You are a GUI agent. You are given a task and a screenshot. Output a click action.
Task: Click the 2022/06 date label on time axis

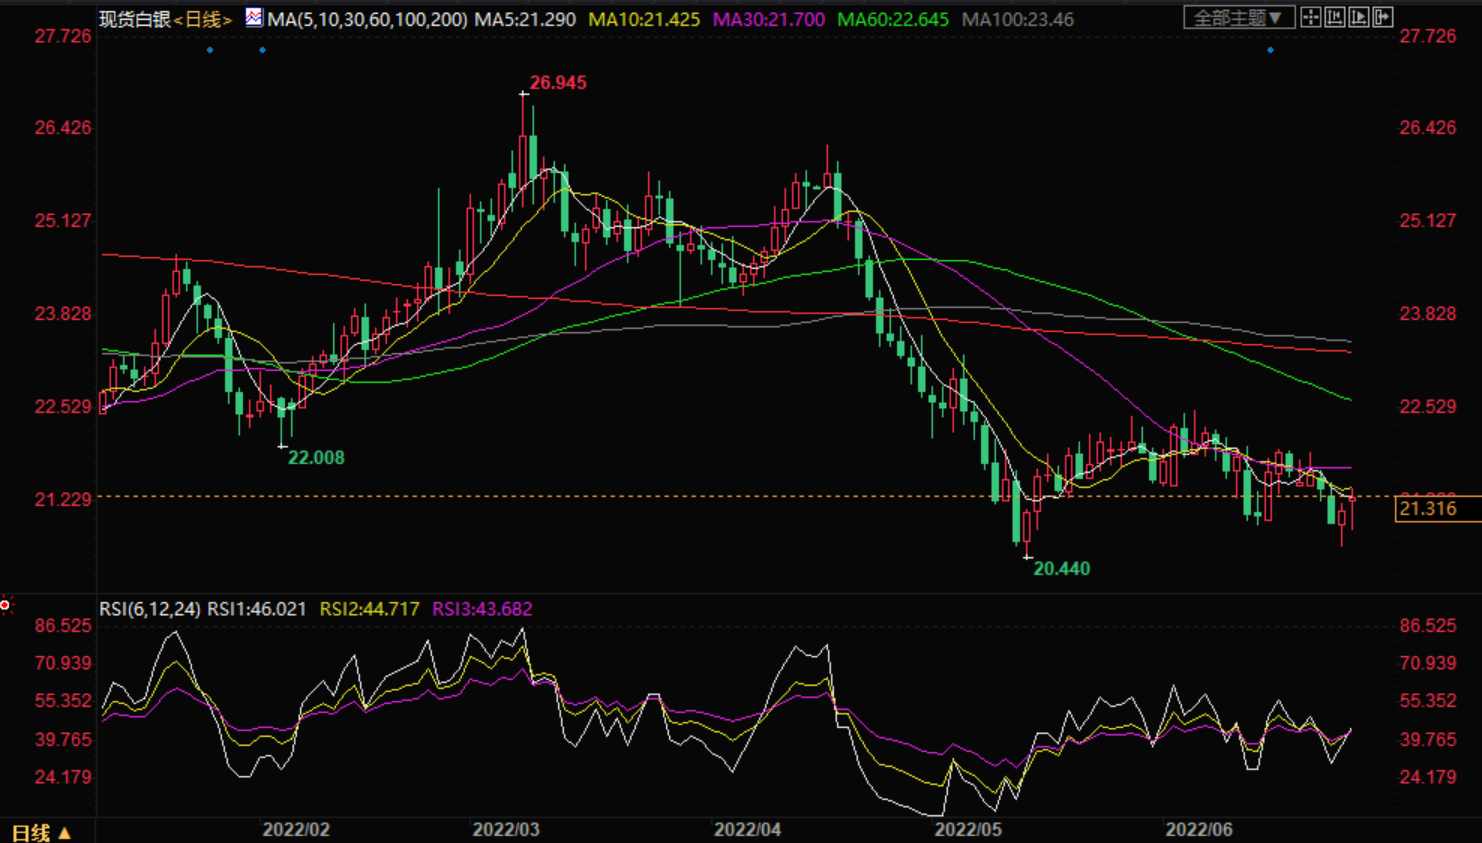tap(1199, 830)
